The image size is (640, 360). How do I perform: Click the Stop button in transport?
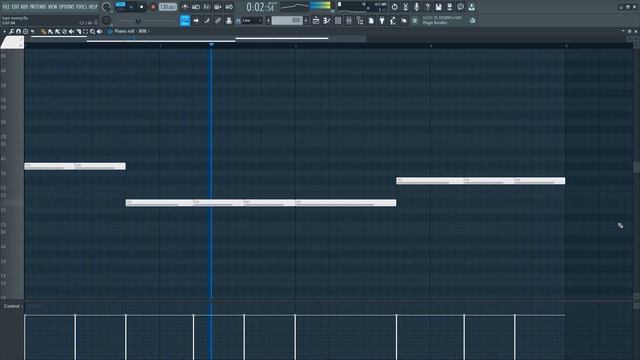point(142,7)
